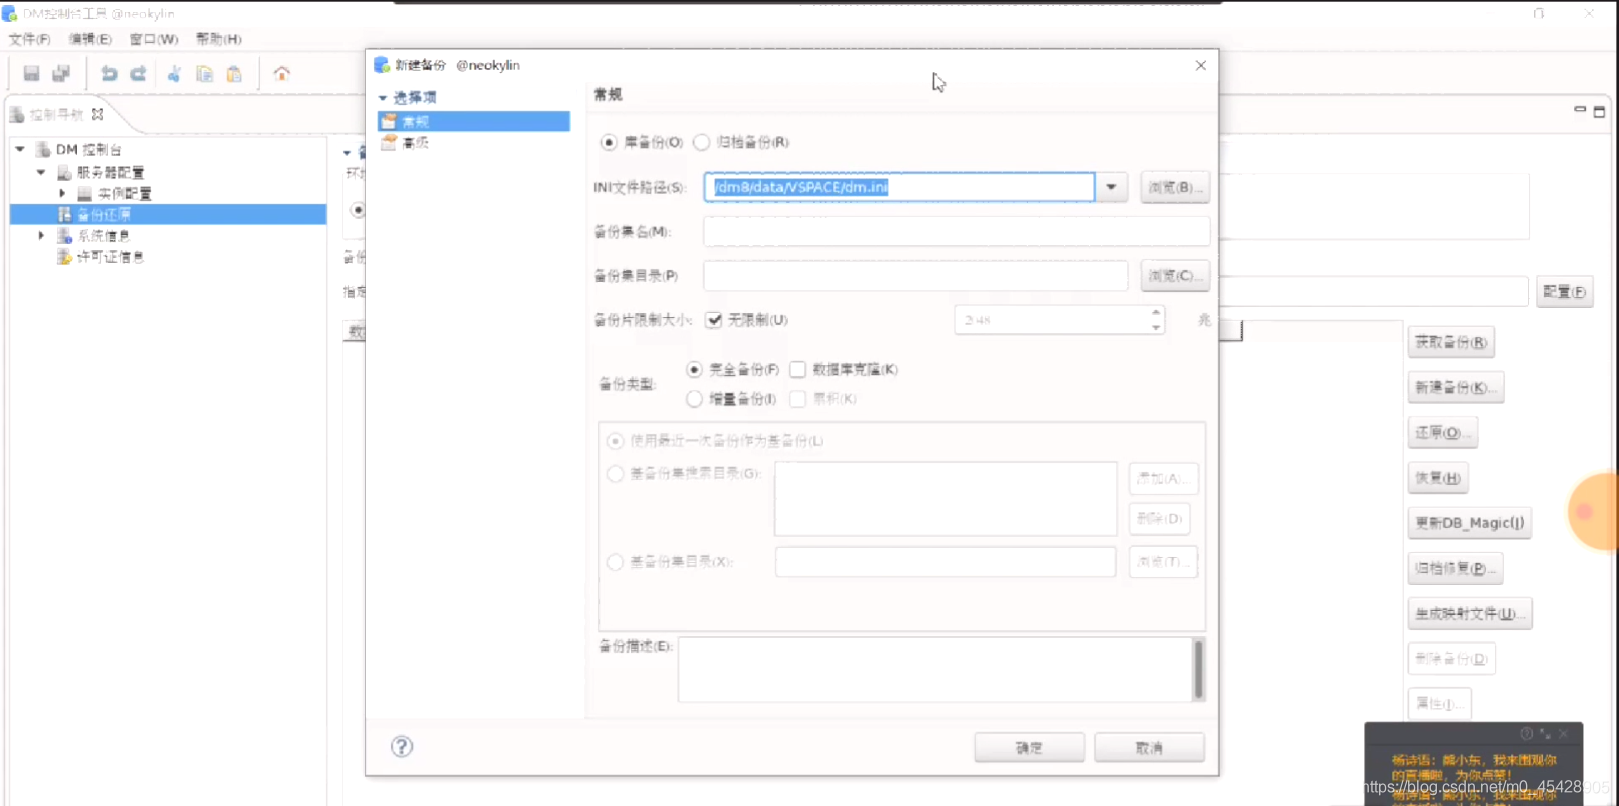Select the 常规 page in dialog sidebar
Image resolution: width=1619 pixels, height=806 pixels.
[474, 121]
